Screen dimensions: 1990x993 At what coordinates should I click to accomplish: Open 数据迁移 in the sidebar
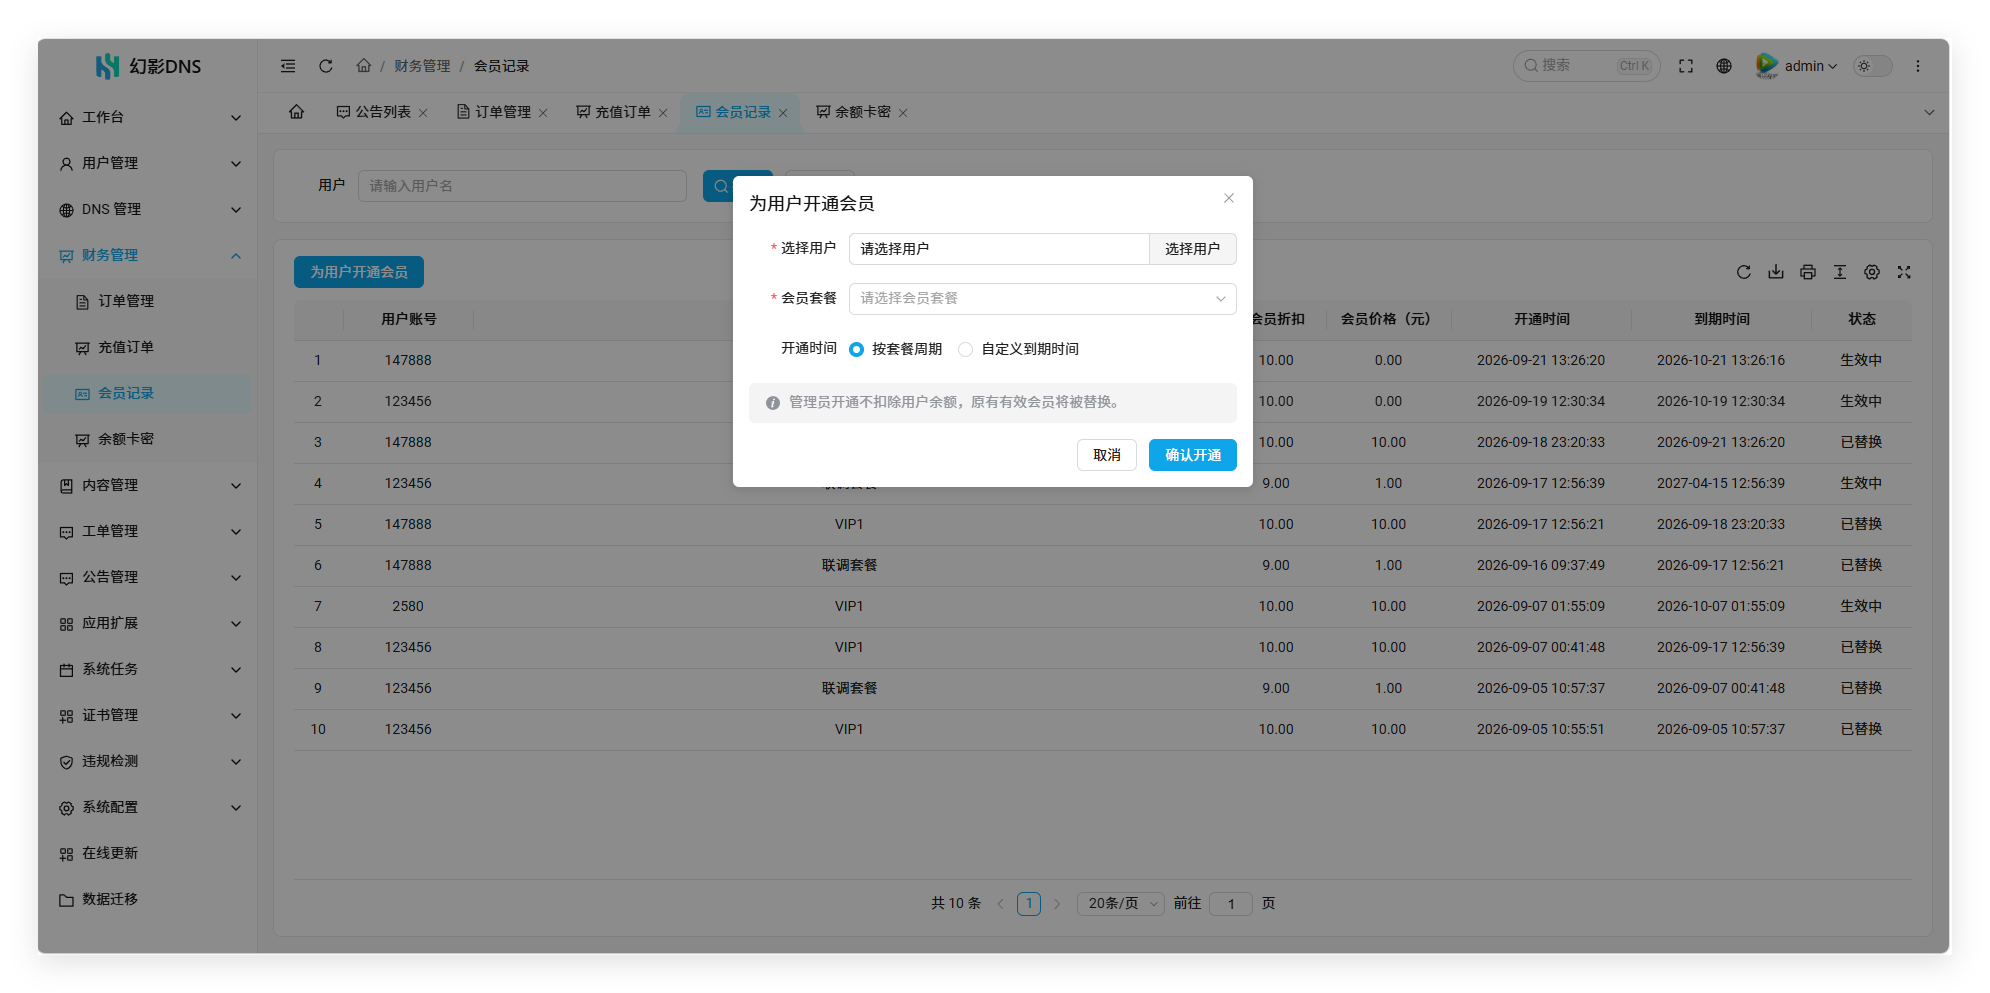149,899
